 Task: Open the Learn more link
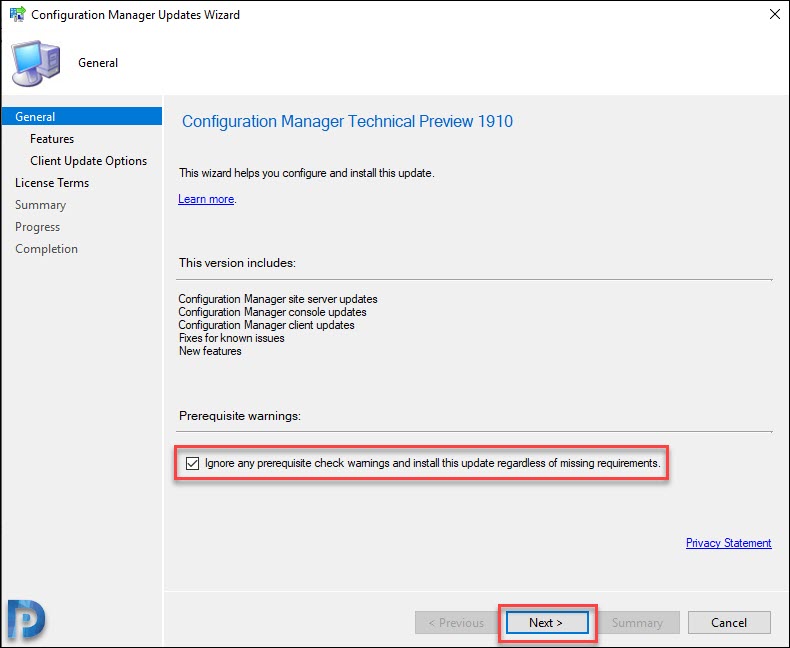[206, 199]
